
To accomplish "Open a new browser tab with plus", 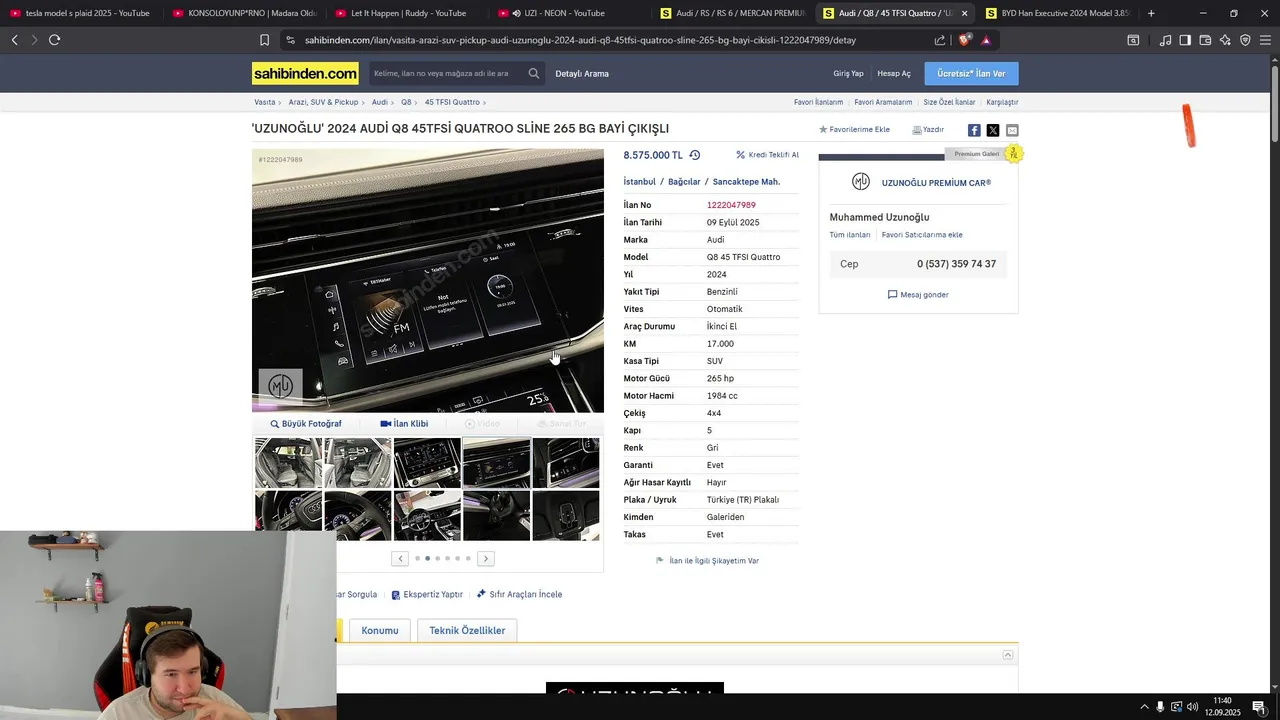I will pyautogui.click(x=1151, y=13).
